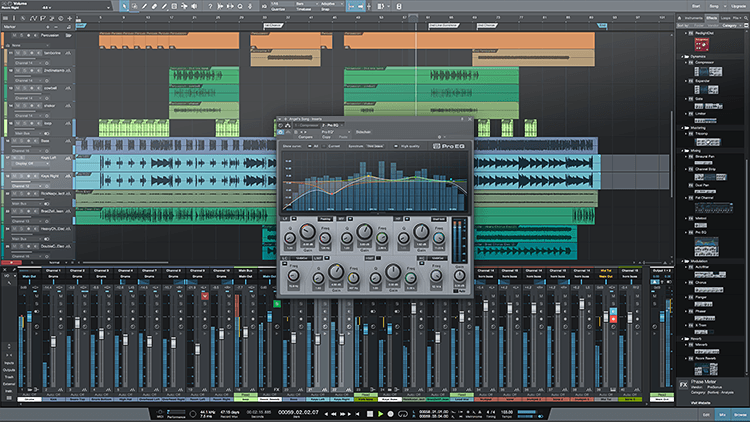Image resolution: width=750 pixels, height=422 pixels.
Task: Click Compare in the Pro EQ header
Action: [x=305, y=137]
